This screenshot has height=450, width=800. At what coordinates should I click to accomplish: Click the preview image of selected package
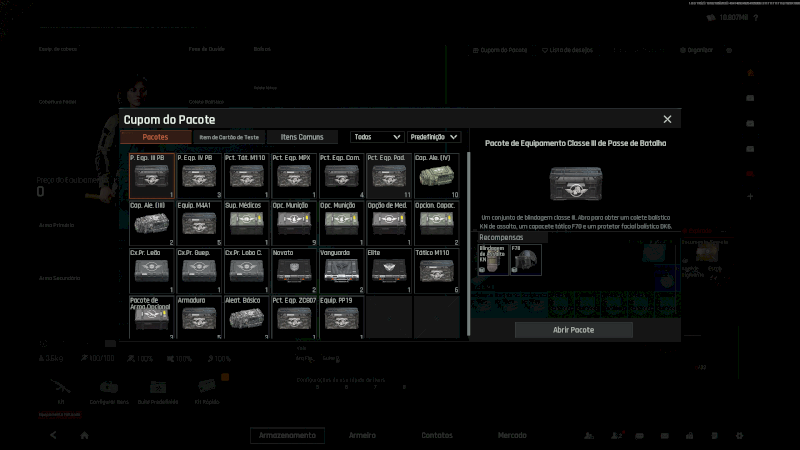[576, 184]
